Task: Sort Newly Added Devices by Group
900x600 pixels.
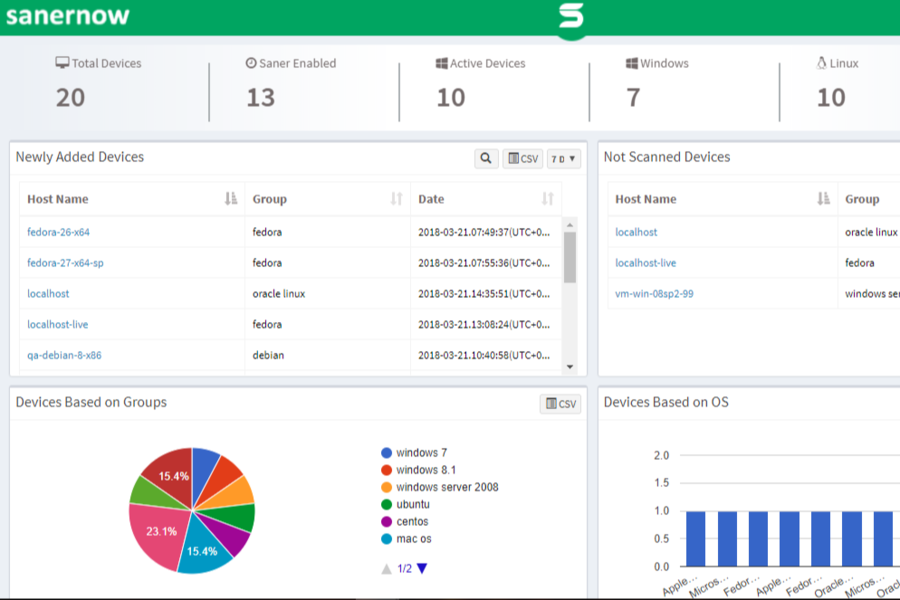Action: (x=397, y=199)
